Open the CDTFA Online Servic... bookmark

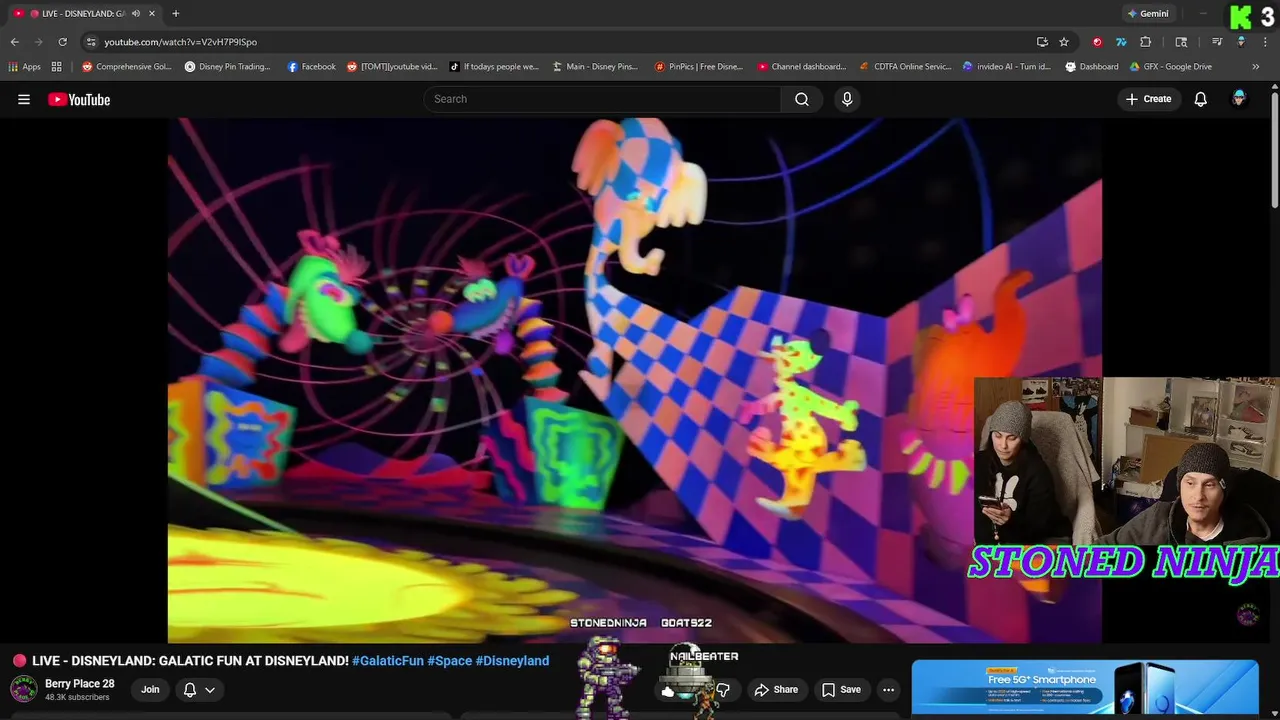tap(906, 67)
